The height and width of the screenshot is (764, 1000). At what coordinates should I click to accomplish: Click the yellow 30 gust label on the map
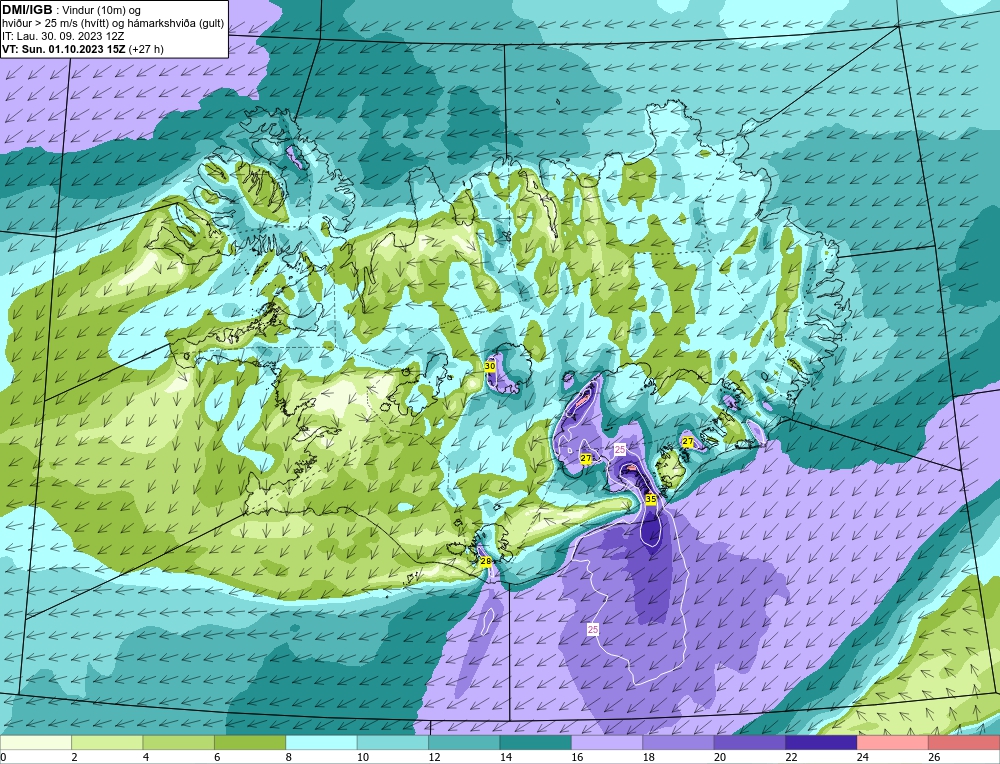[x=490, y=367]
